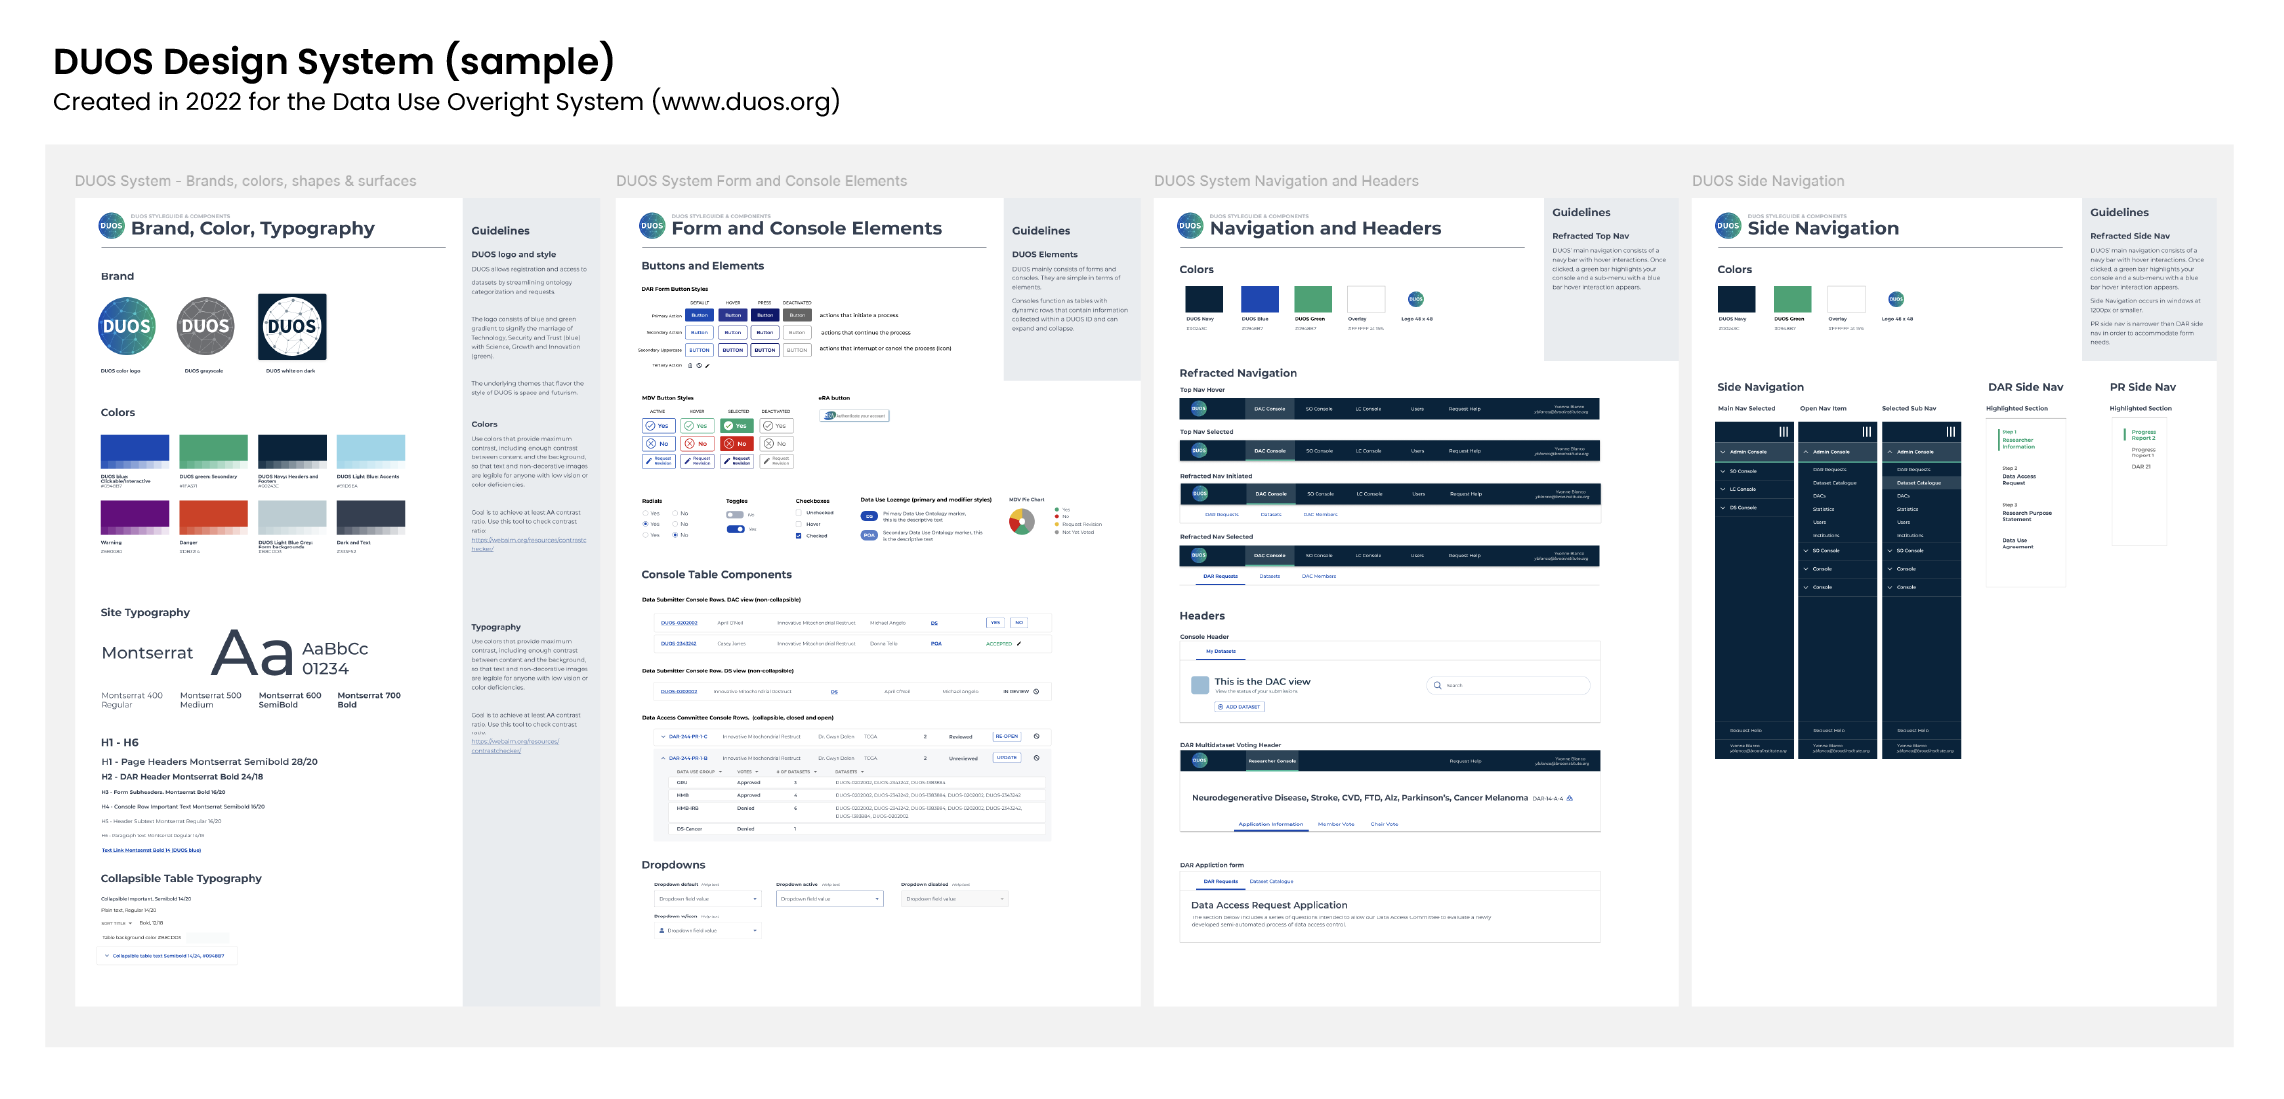The image size is (2284, 1099).
Task: Open the default dropdown field
Action: [x=707, y=899]
